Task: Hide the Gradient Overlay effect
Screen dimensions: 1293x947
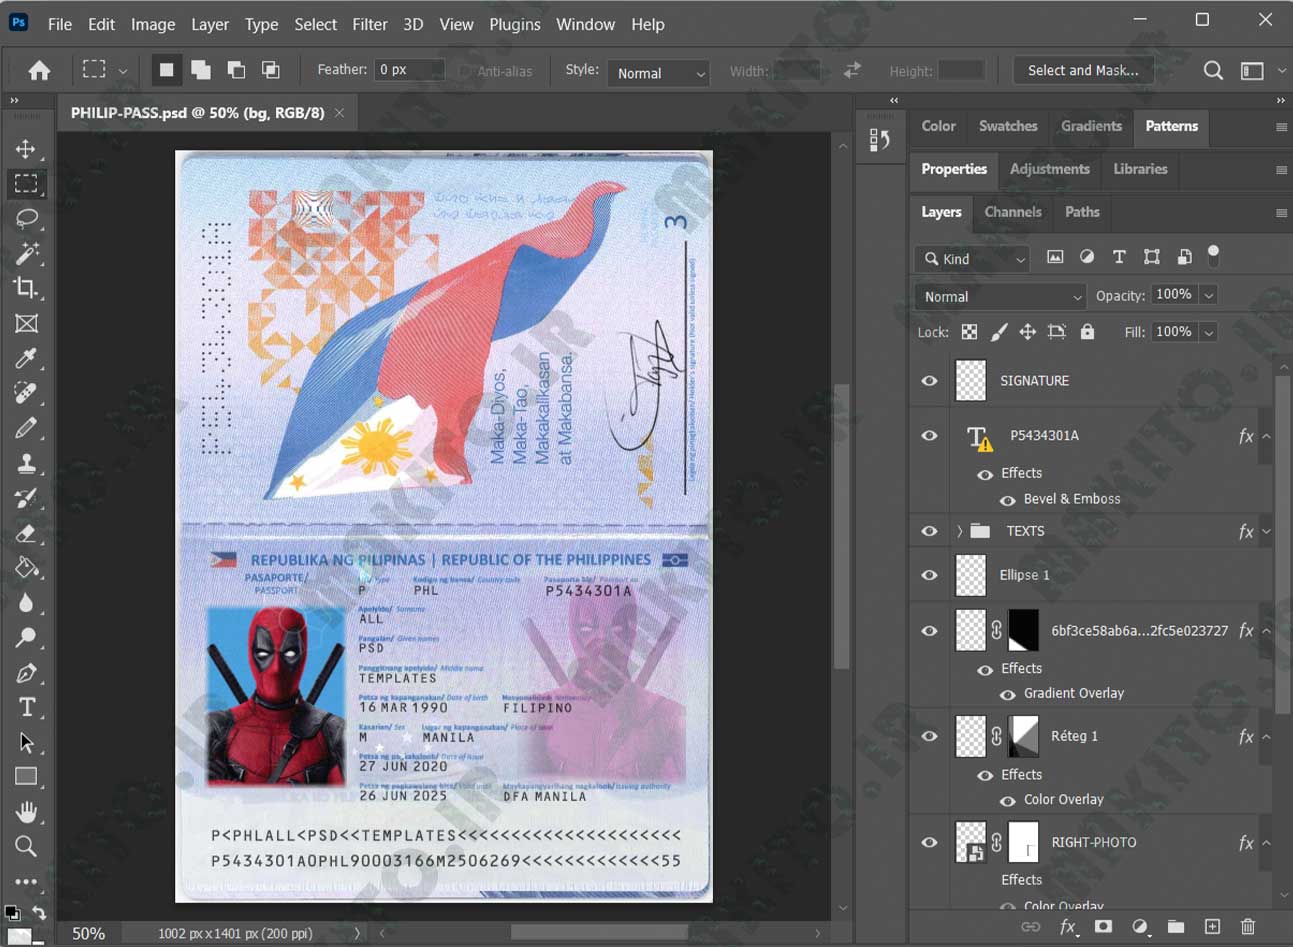Action: click(x=1007, y=694)
